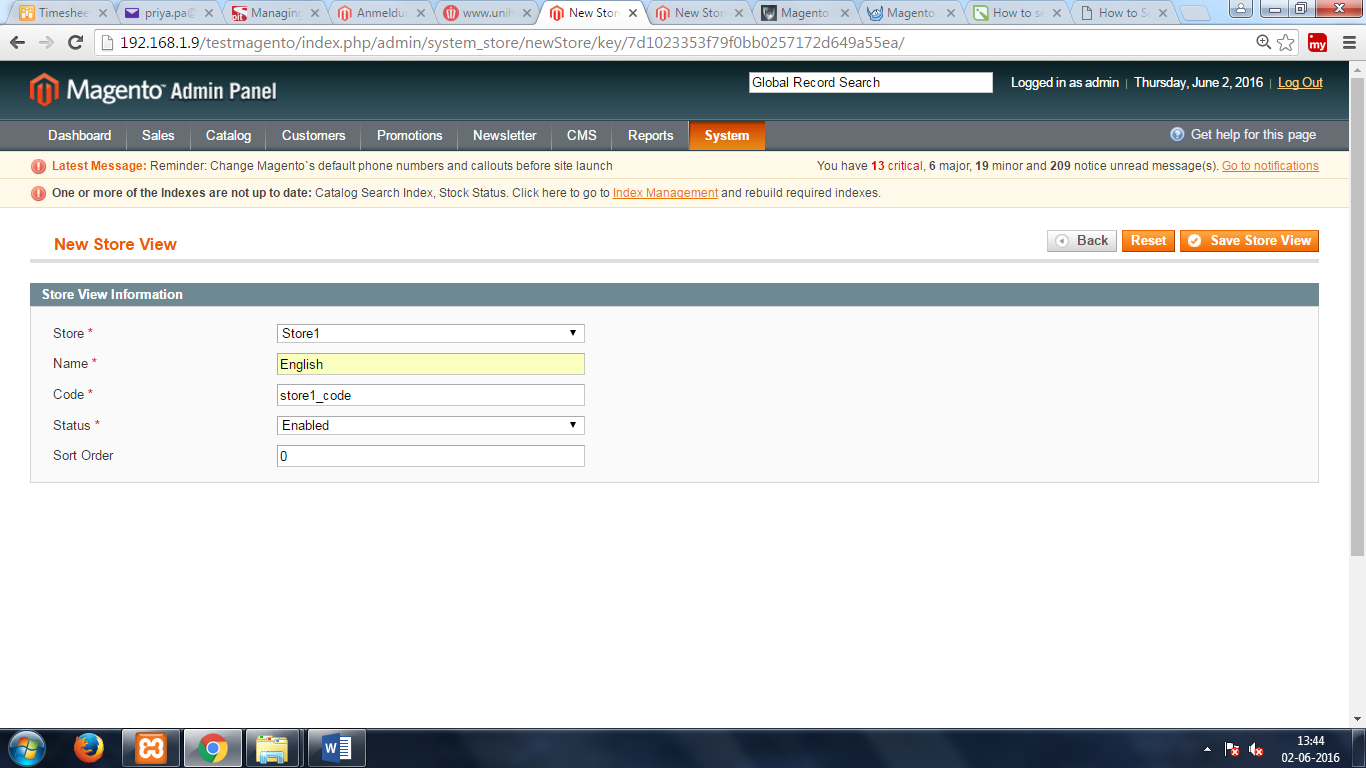Show hidden tray icons arrow
The height and width of the screenshot is (768, 1366).
tap(1207, 750)
